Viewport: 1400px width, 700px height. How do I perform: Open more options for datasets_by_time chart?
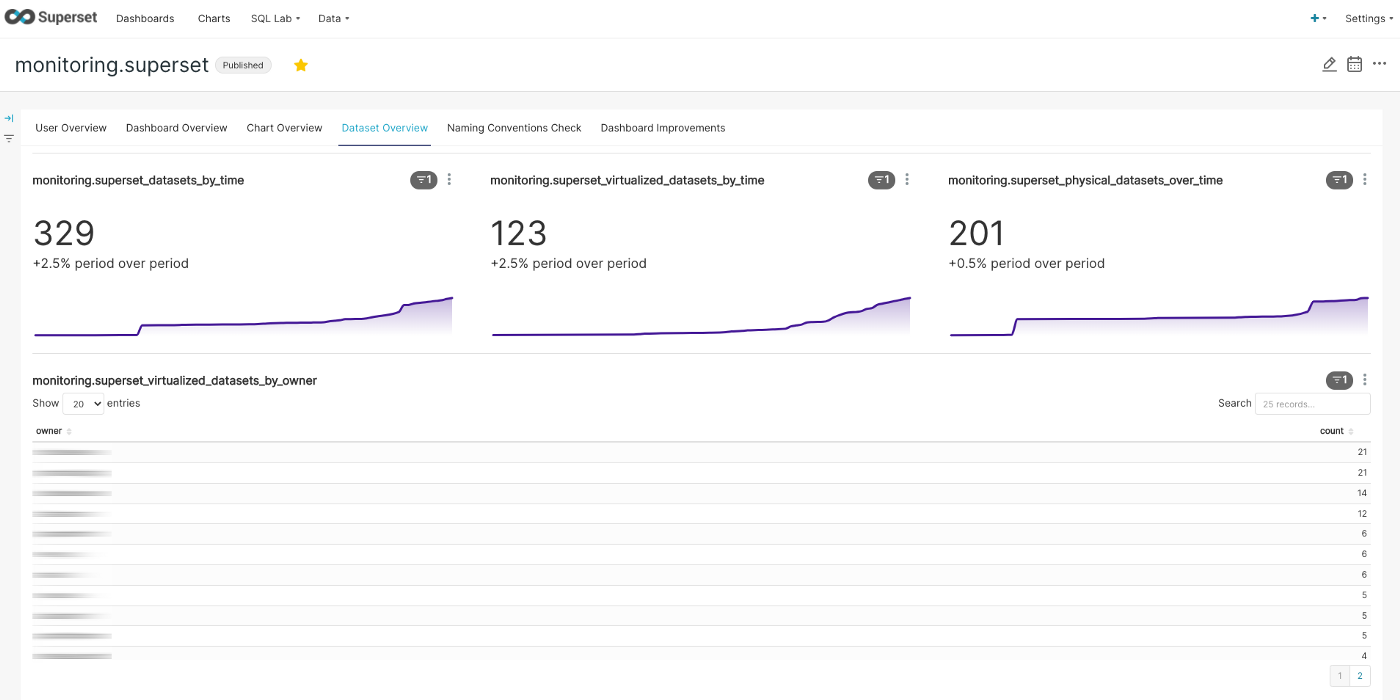coord(449,180)
